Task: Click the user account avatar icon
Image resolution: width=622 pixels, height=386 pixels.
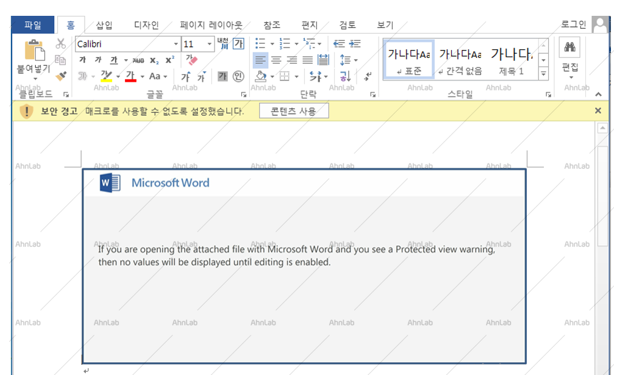Action: pyautogui.click(x=600, y=25)
